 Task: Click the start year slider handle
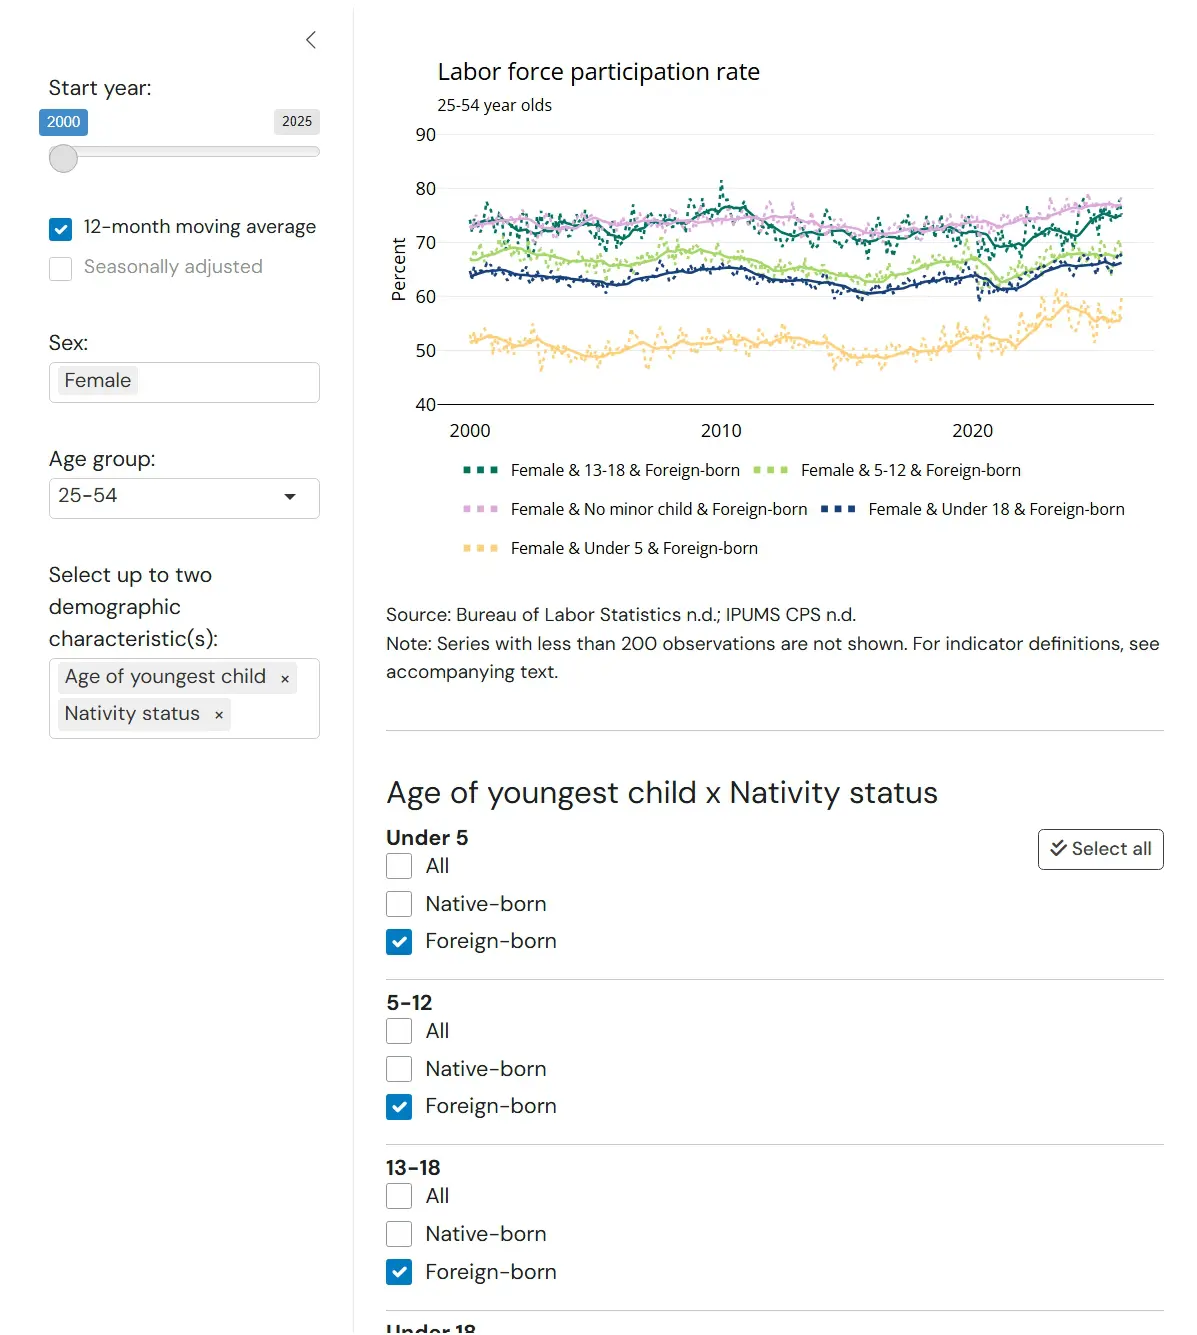coord(63,157)
